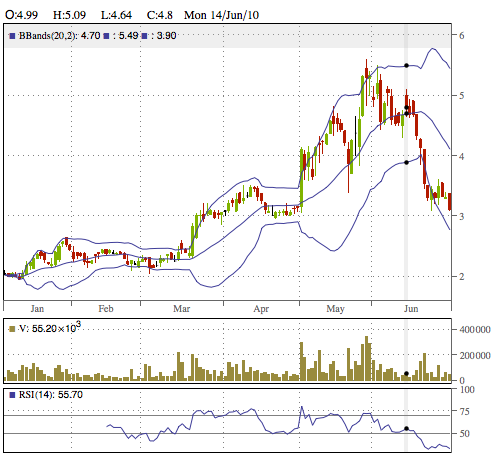The image size is (500, 456).
Task: Click the BBands middle band color square
Action: [12, 36]
